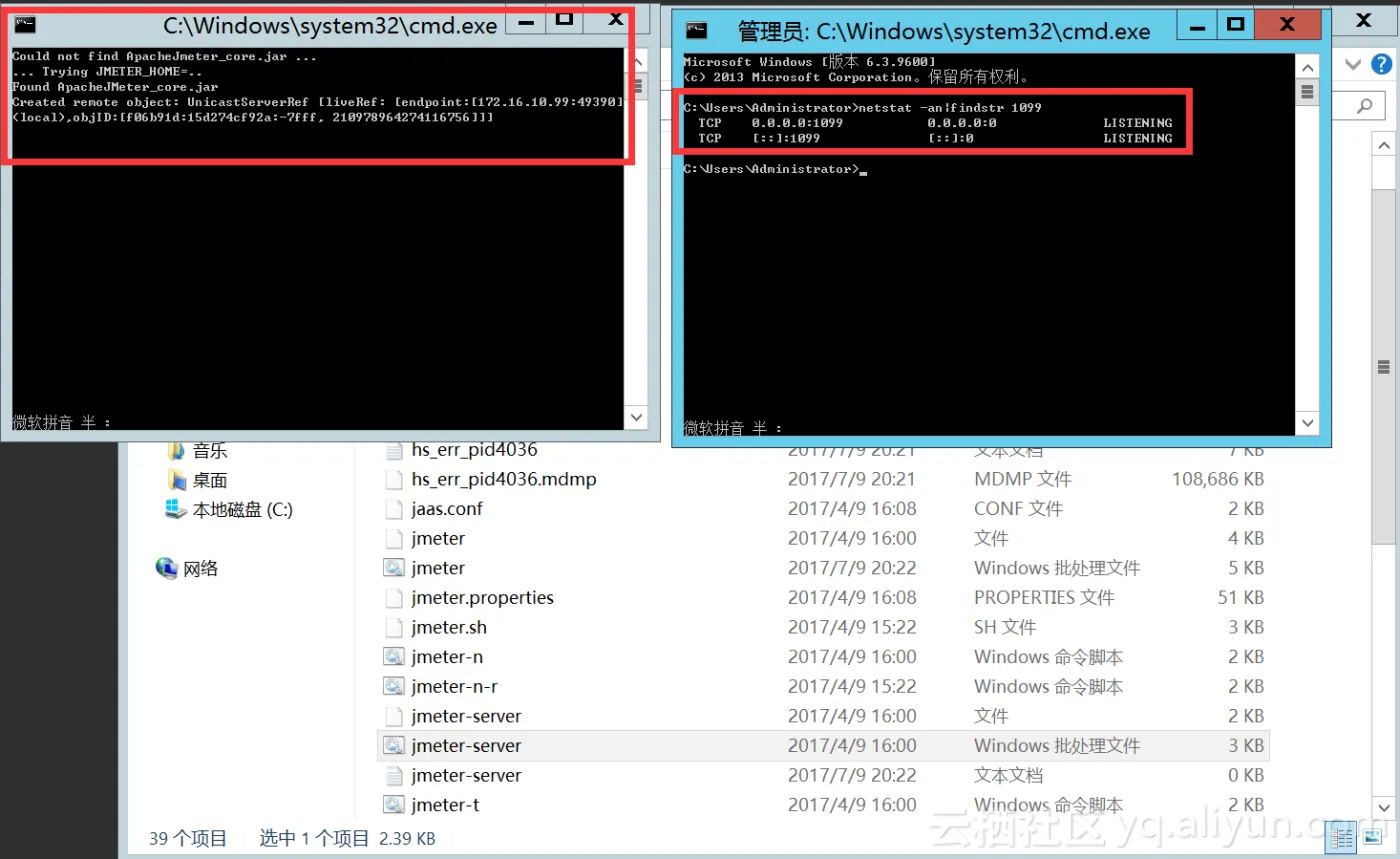
Task: Click icon of the jmeter-server 0 KB text document
Action: 394,776
